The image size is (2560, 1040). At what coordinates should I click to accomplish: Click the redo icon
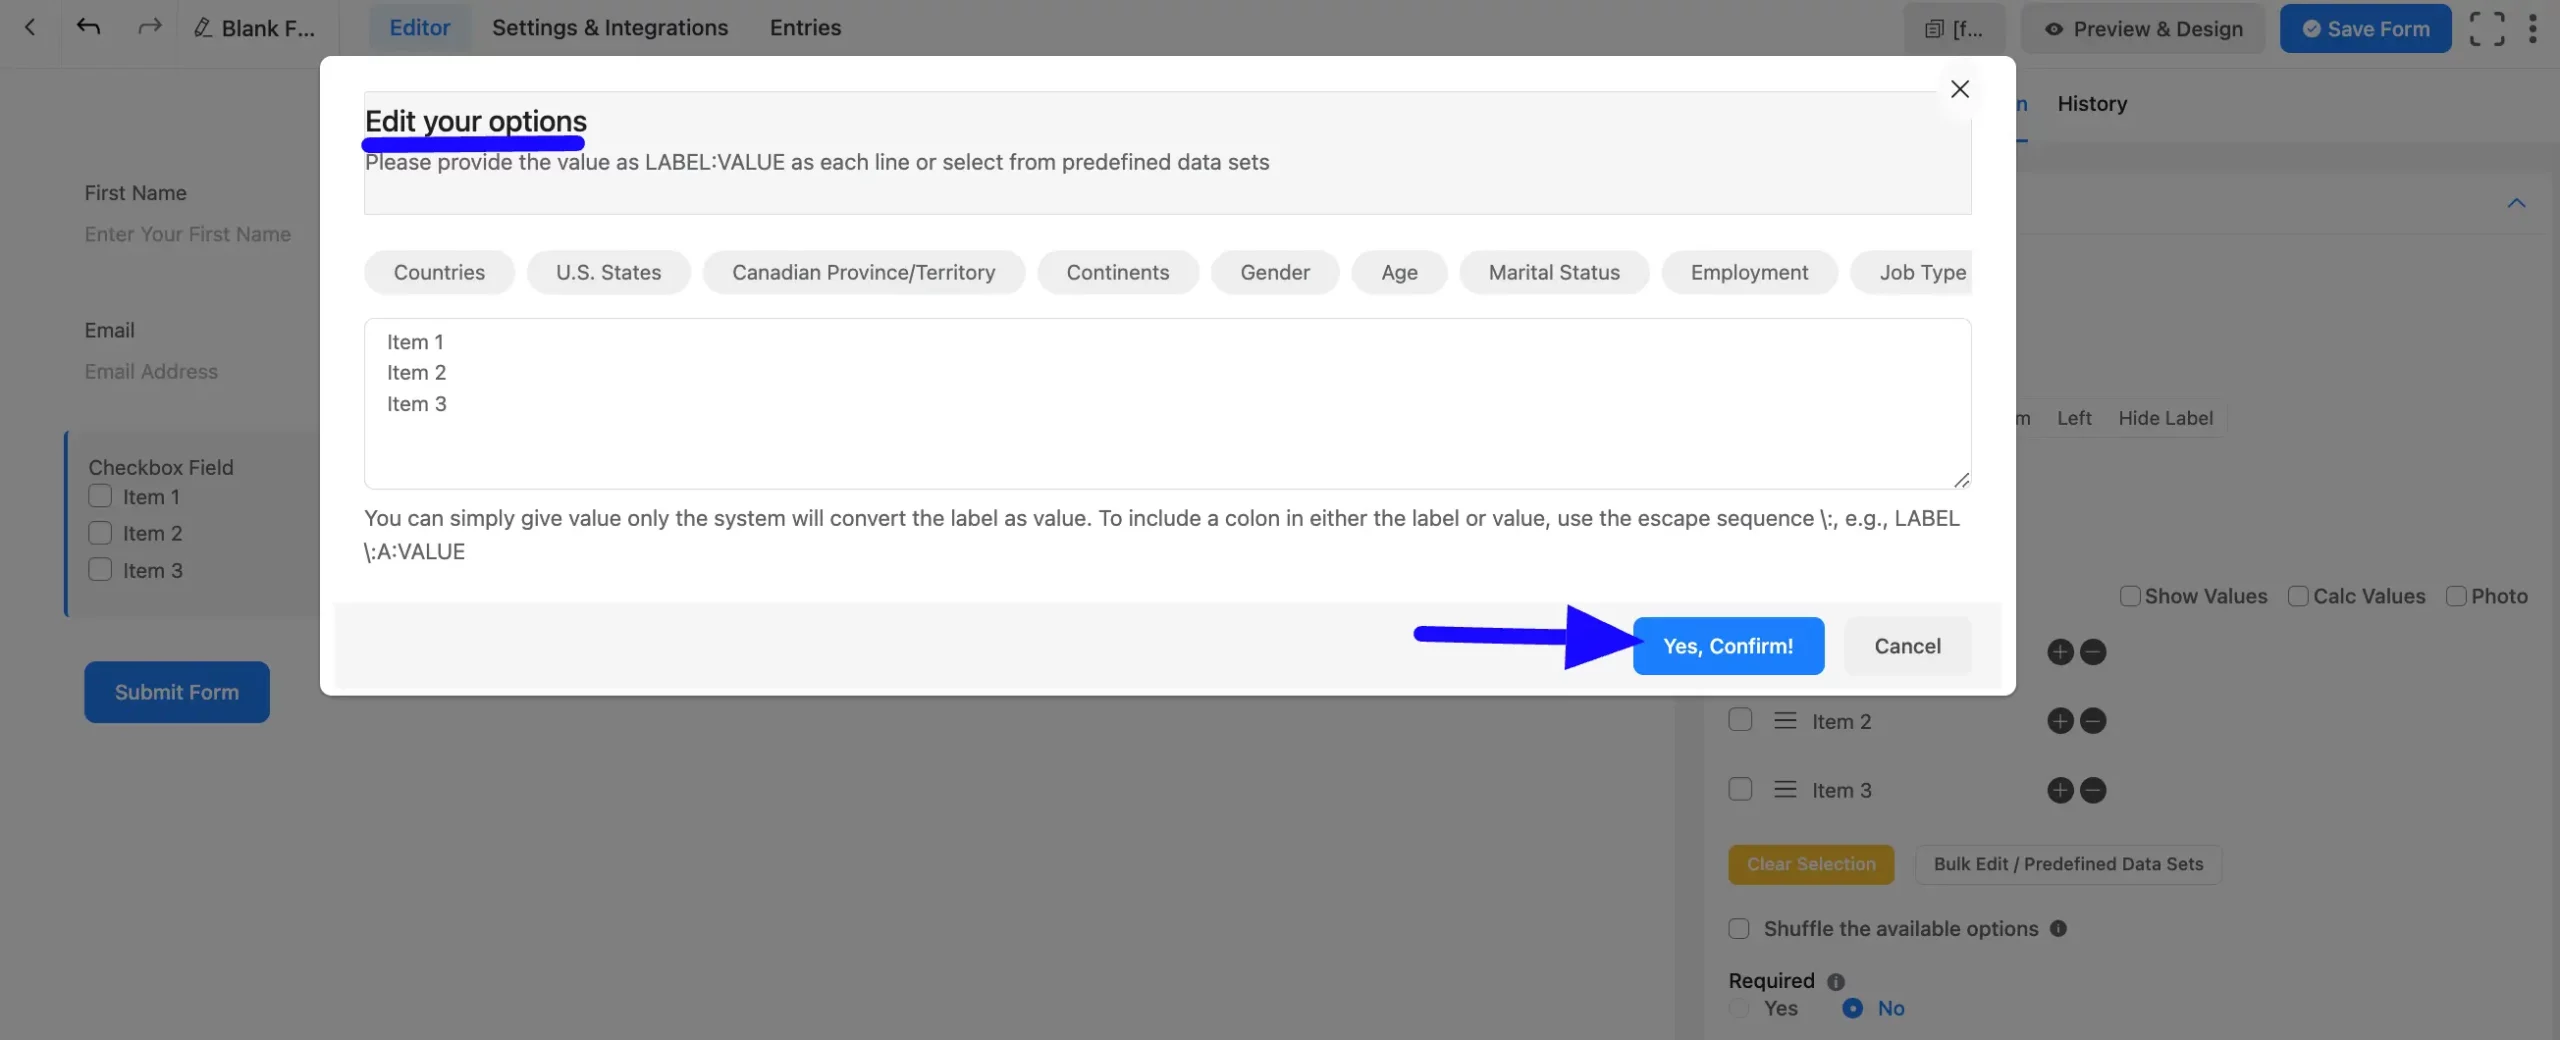(x=150, y=27)
